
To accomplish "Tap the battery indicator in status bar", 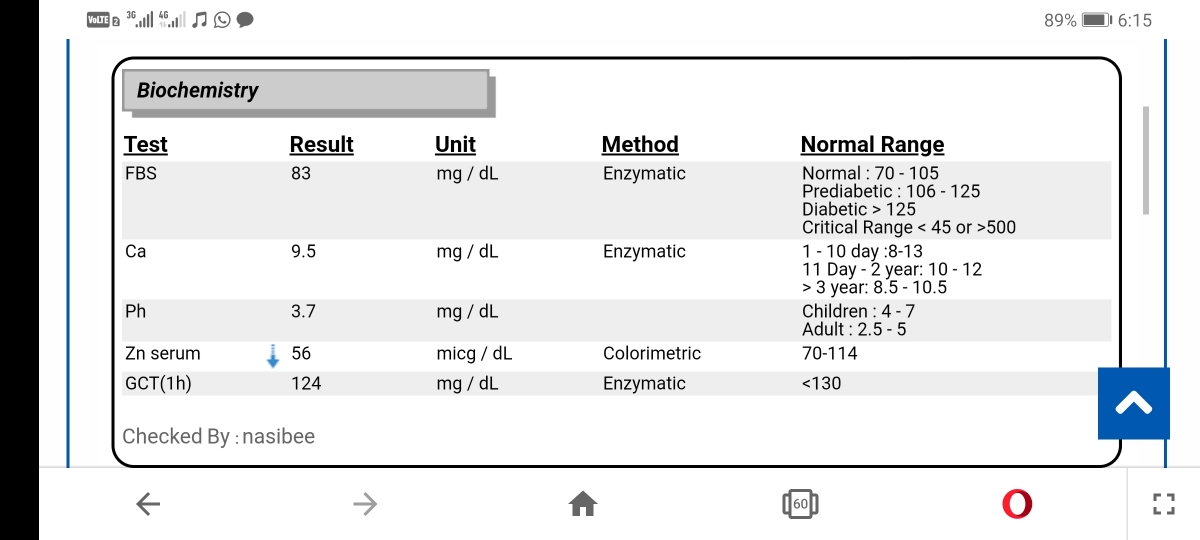I will (1097, 20).
